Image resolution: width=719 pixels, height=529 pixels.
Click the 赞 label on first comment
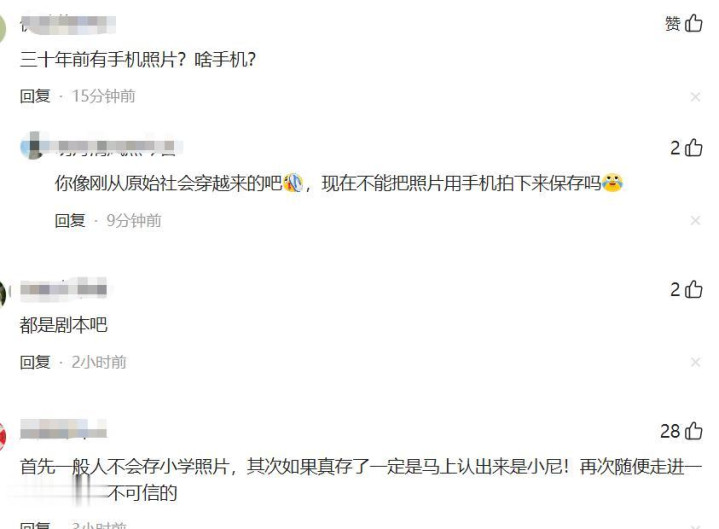[673, 23]
